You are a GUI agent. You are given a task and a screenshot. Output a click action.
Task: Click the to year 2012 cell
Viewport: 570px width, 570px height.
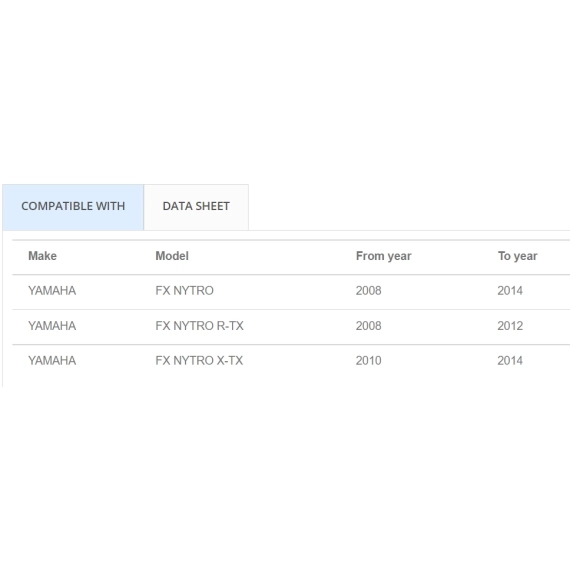510,326
